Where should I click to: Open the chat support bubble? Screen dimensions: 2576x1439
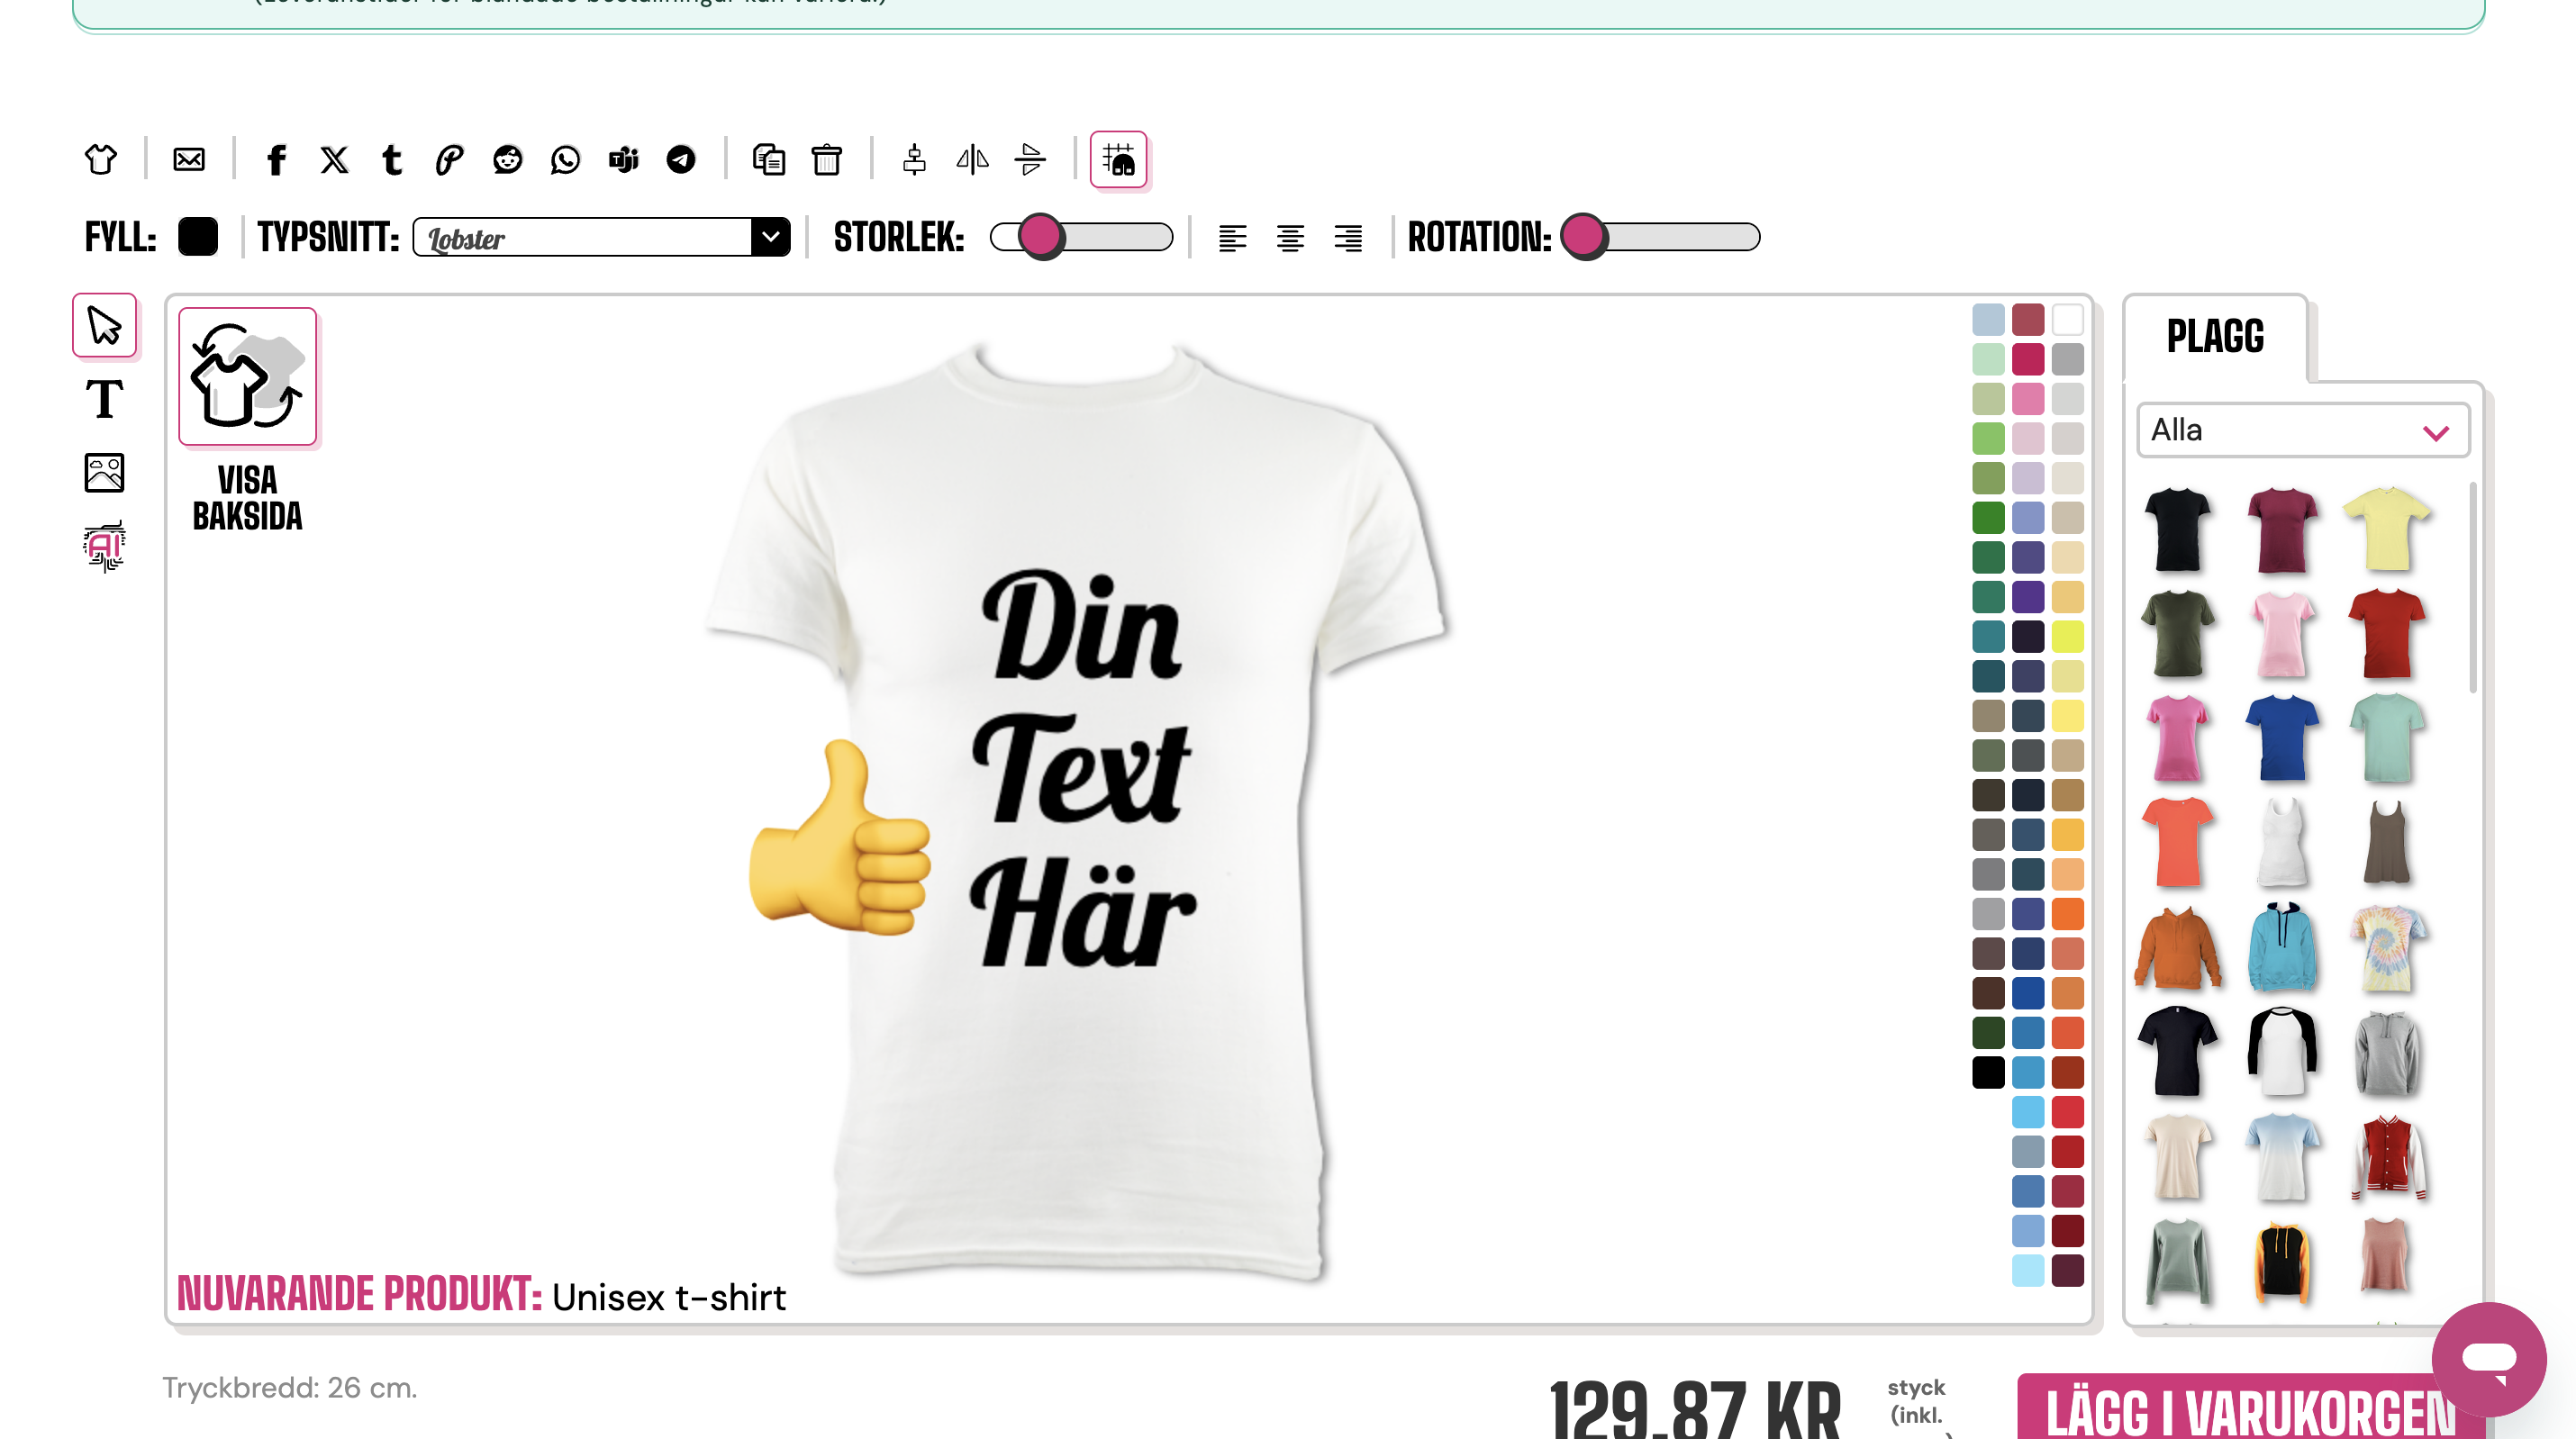[2488, 1358]
